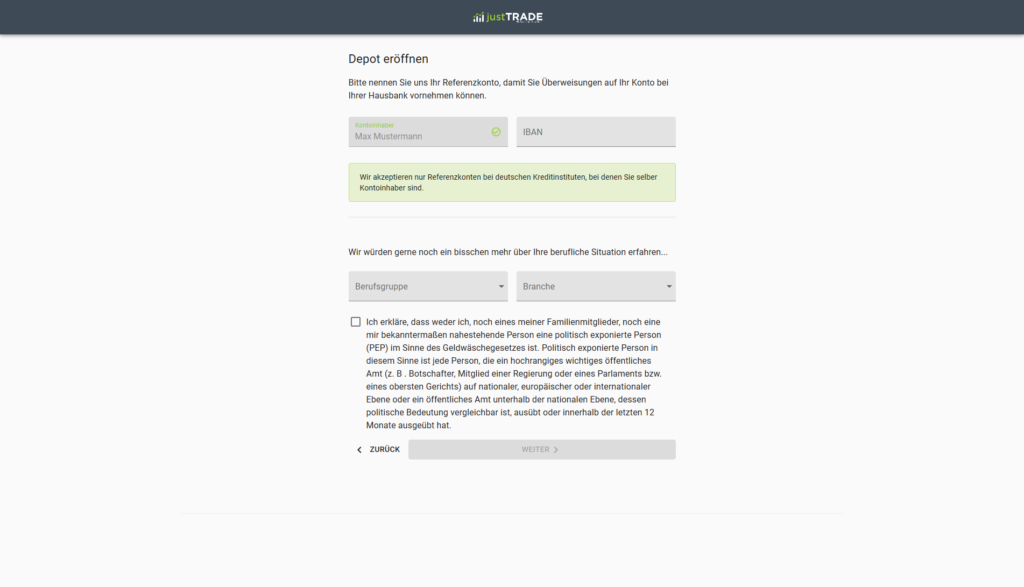The image size is (1024, 587).
Task: Click the Referenzkonto instruction paragraph
Action: pyautogui.click(x=508, y=89)
